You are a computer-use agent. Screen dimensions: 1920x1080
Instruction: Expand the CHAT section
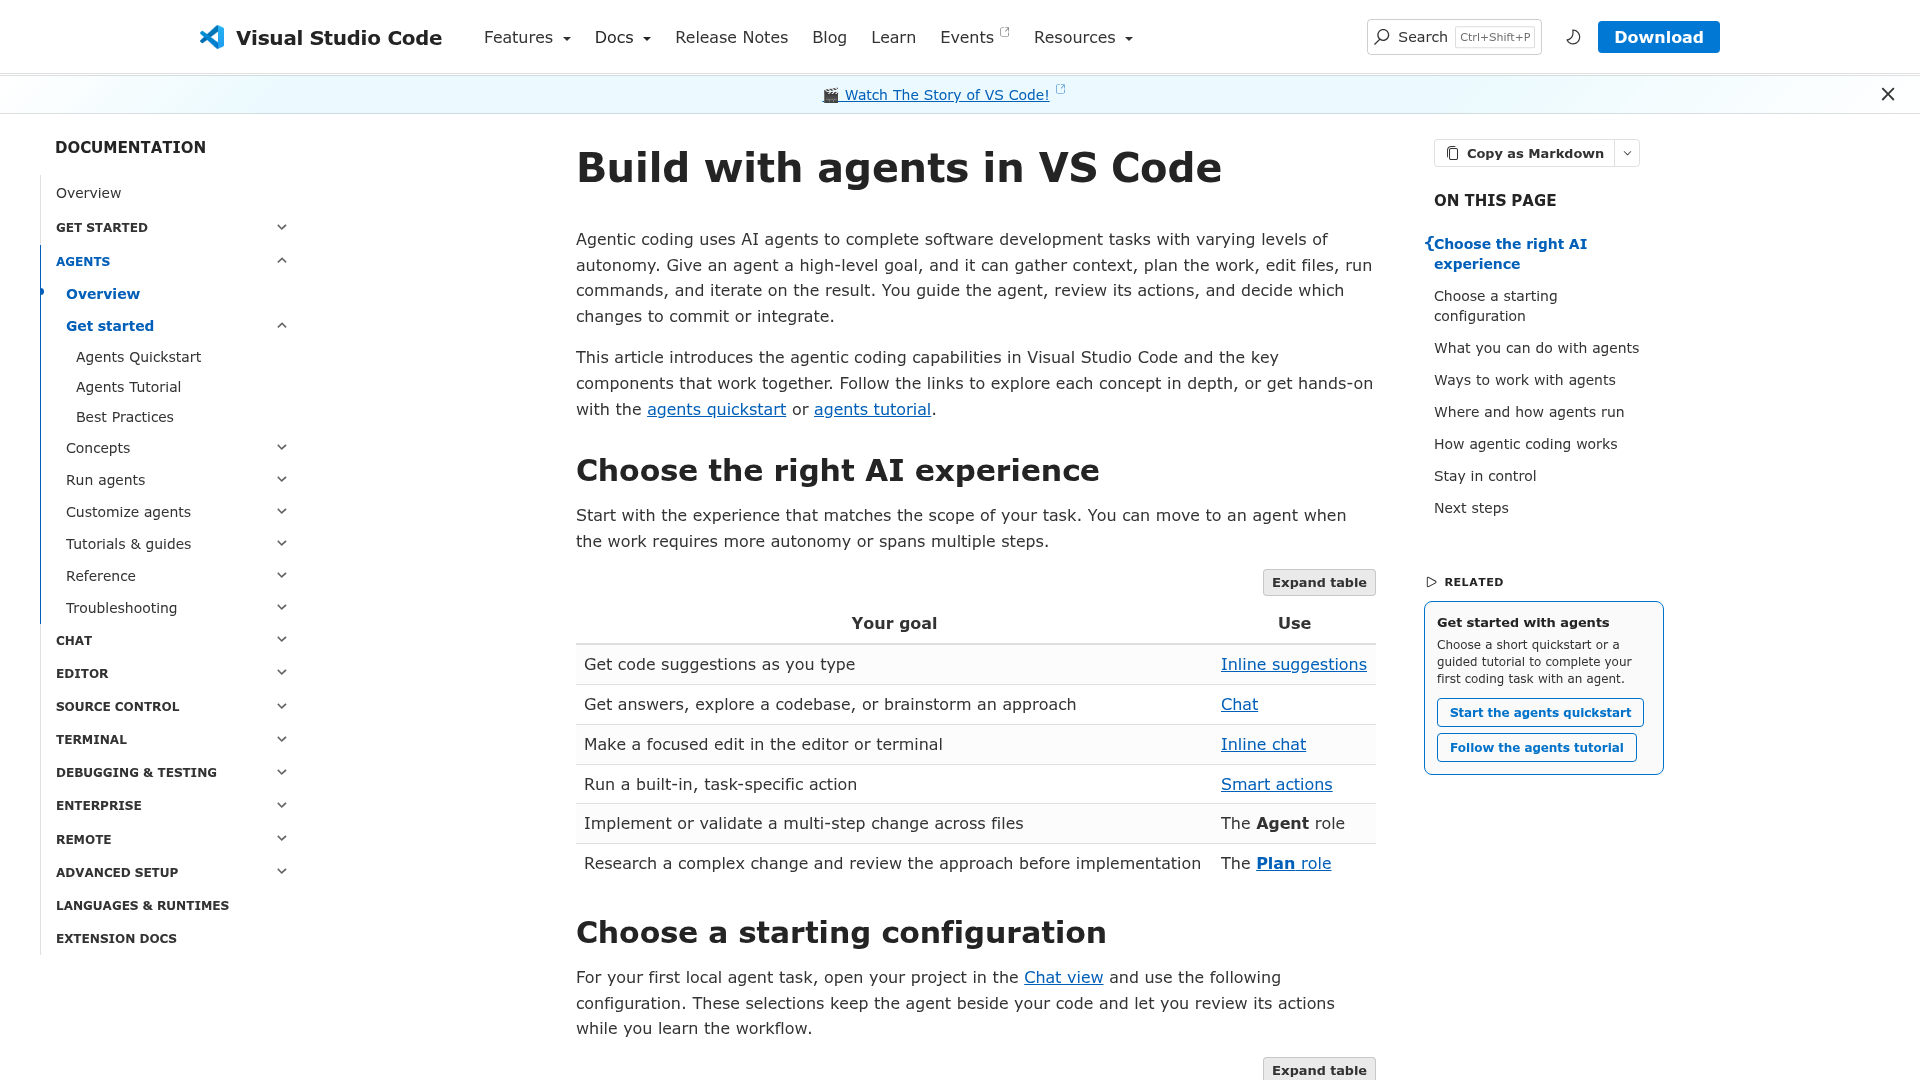click(282, 639)
